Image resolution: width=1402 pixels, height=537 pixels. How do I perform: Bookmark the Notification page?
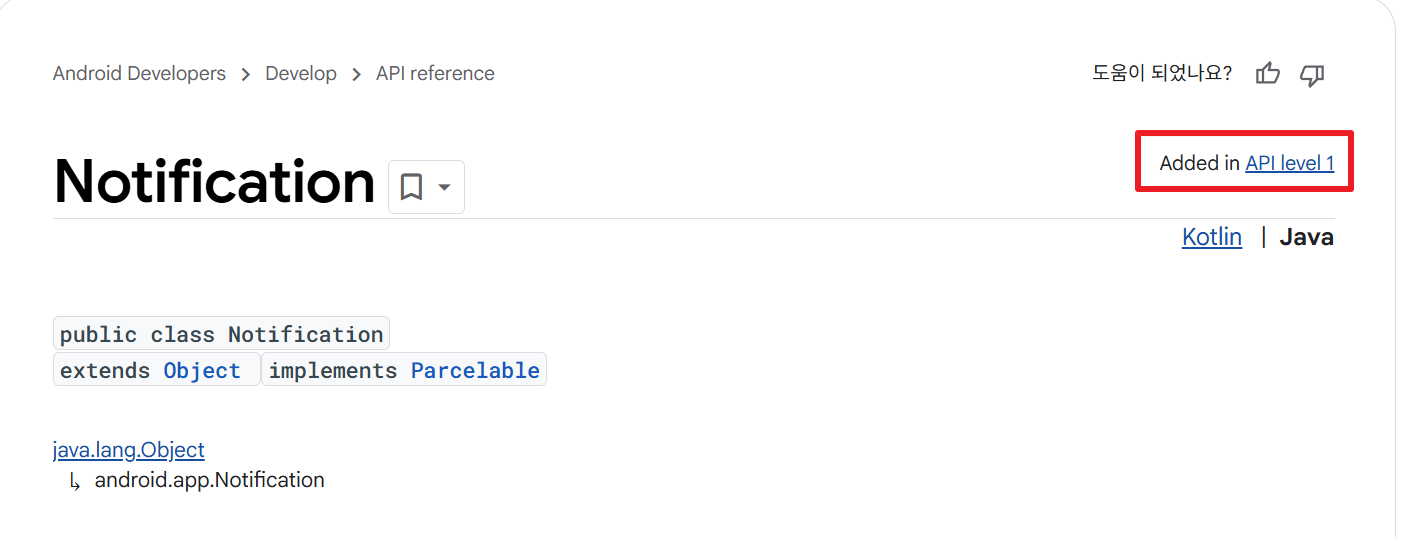tap(411, 187)
